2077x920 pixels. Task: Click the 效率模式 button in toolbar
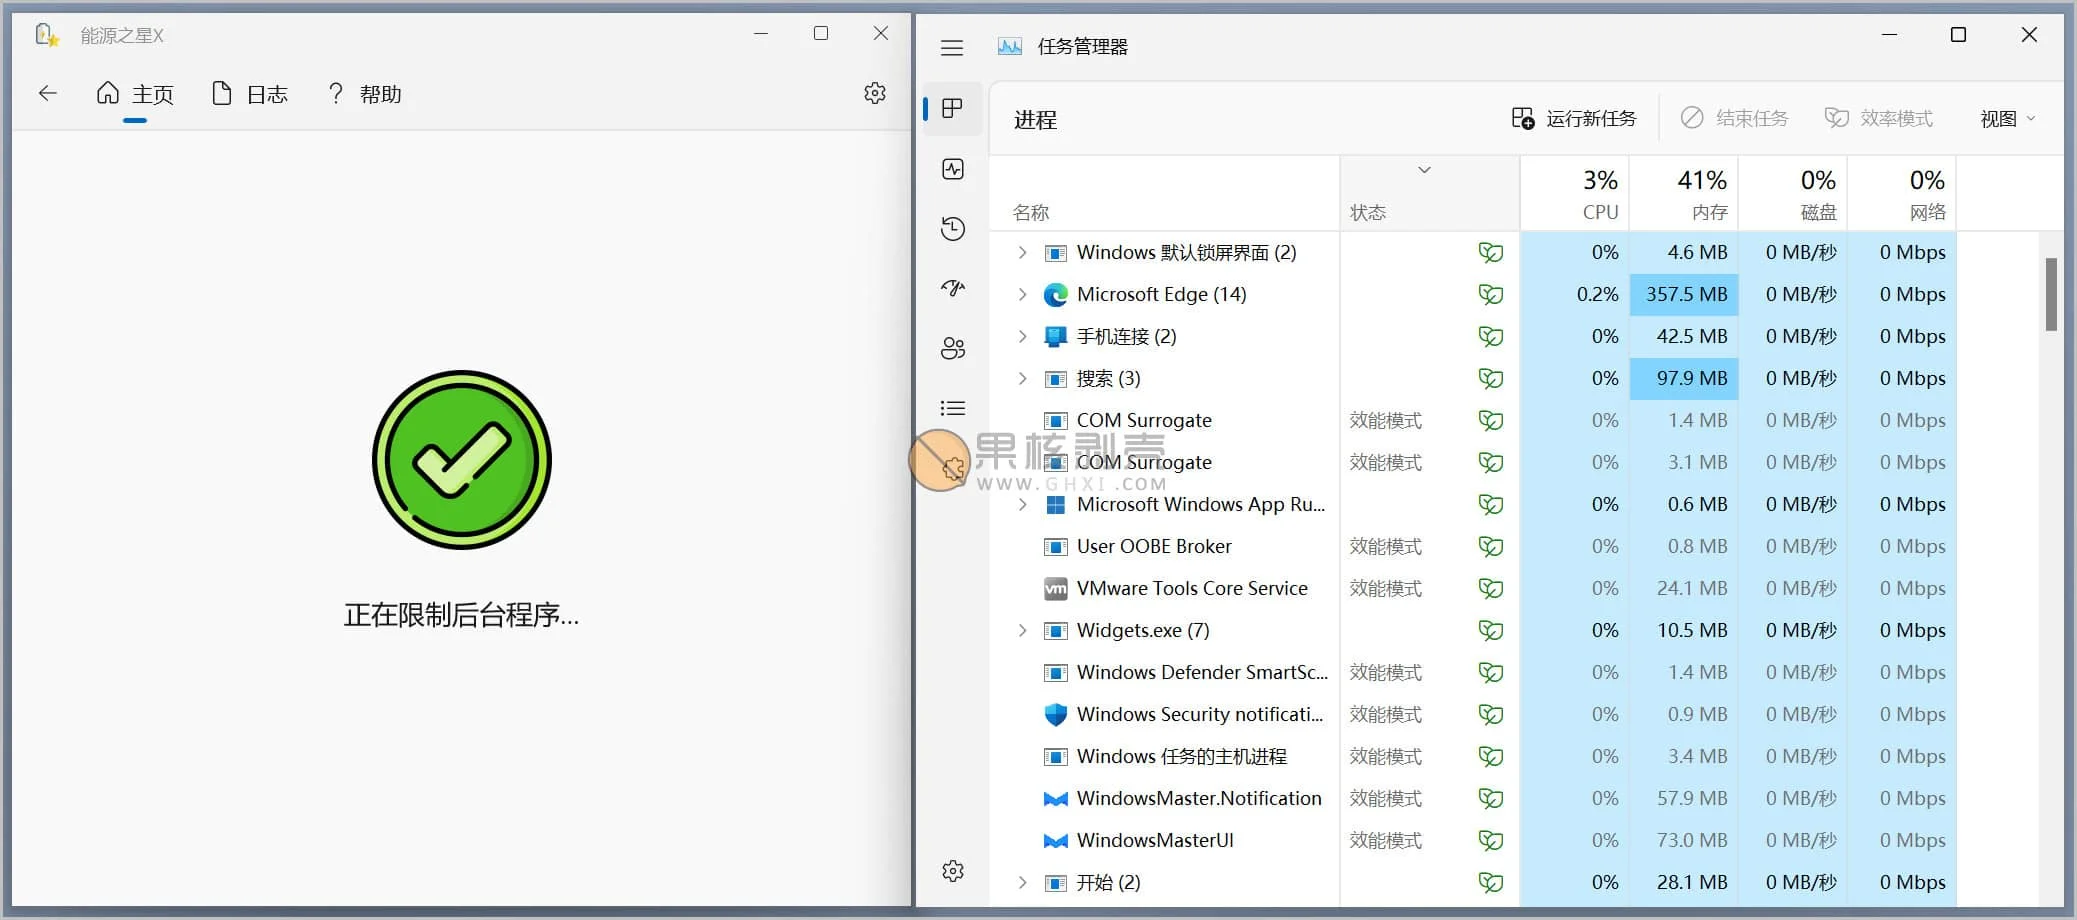point(1879,117)
